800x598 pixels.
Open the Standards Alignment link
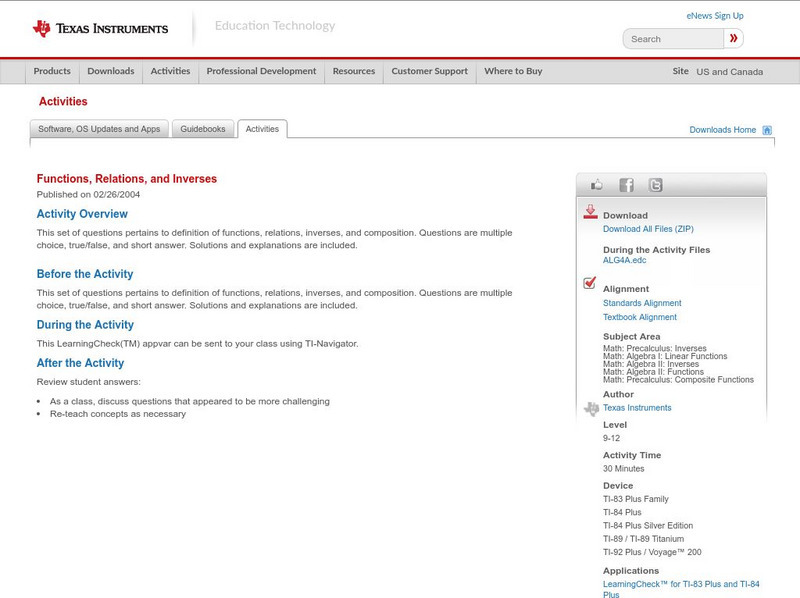[642, 303]
